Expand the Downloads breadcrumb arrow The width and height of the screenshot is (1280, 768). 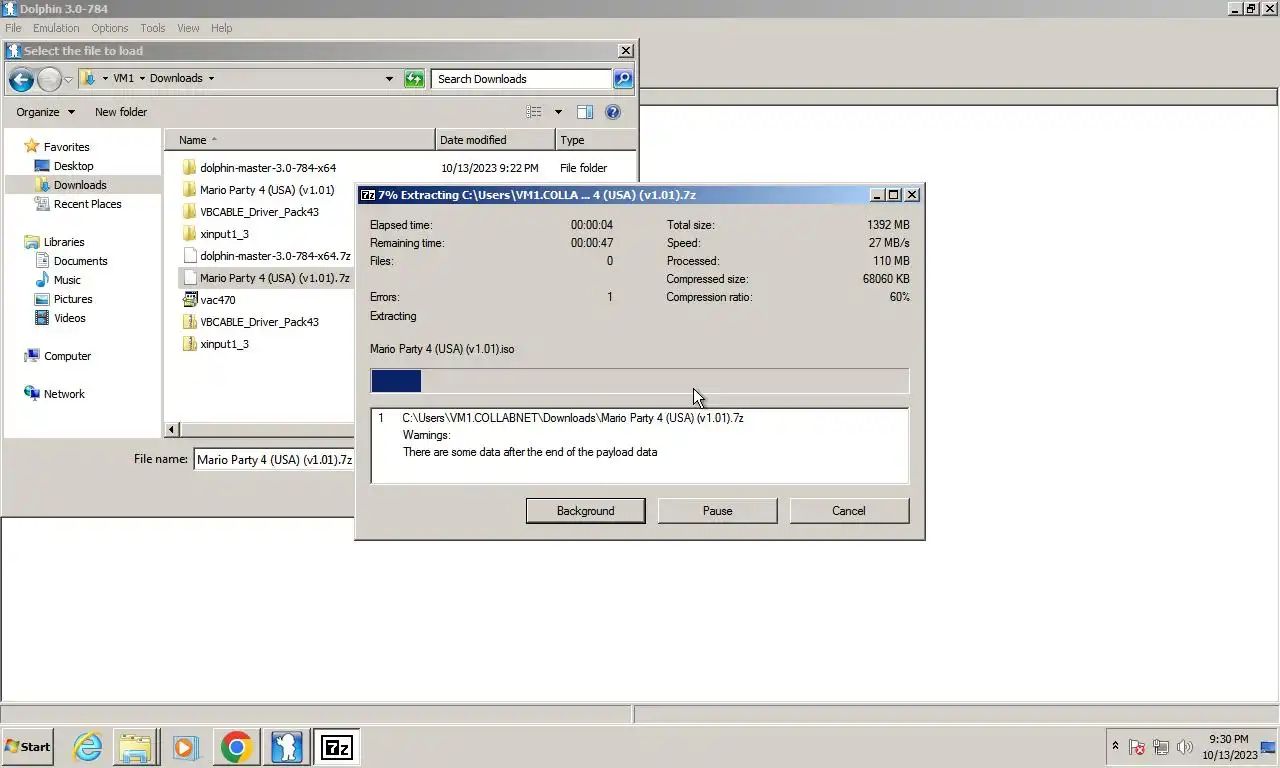point(211,79)
